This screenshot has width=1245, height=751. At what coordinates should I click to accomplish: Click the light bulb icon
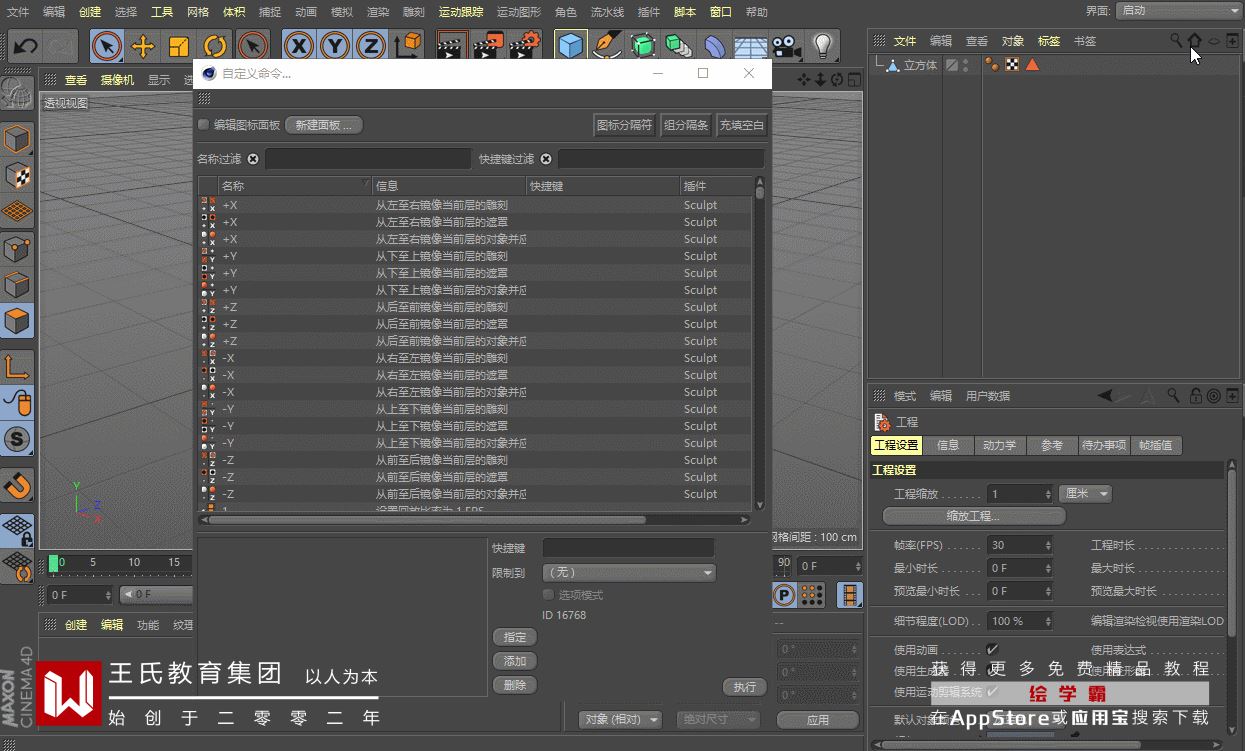tap(822, 46)
